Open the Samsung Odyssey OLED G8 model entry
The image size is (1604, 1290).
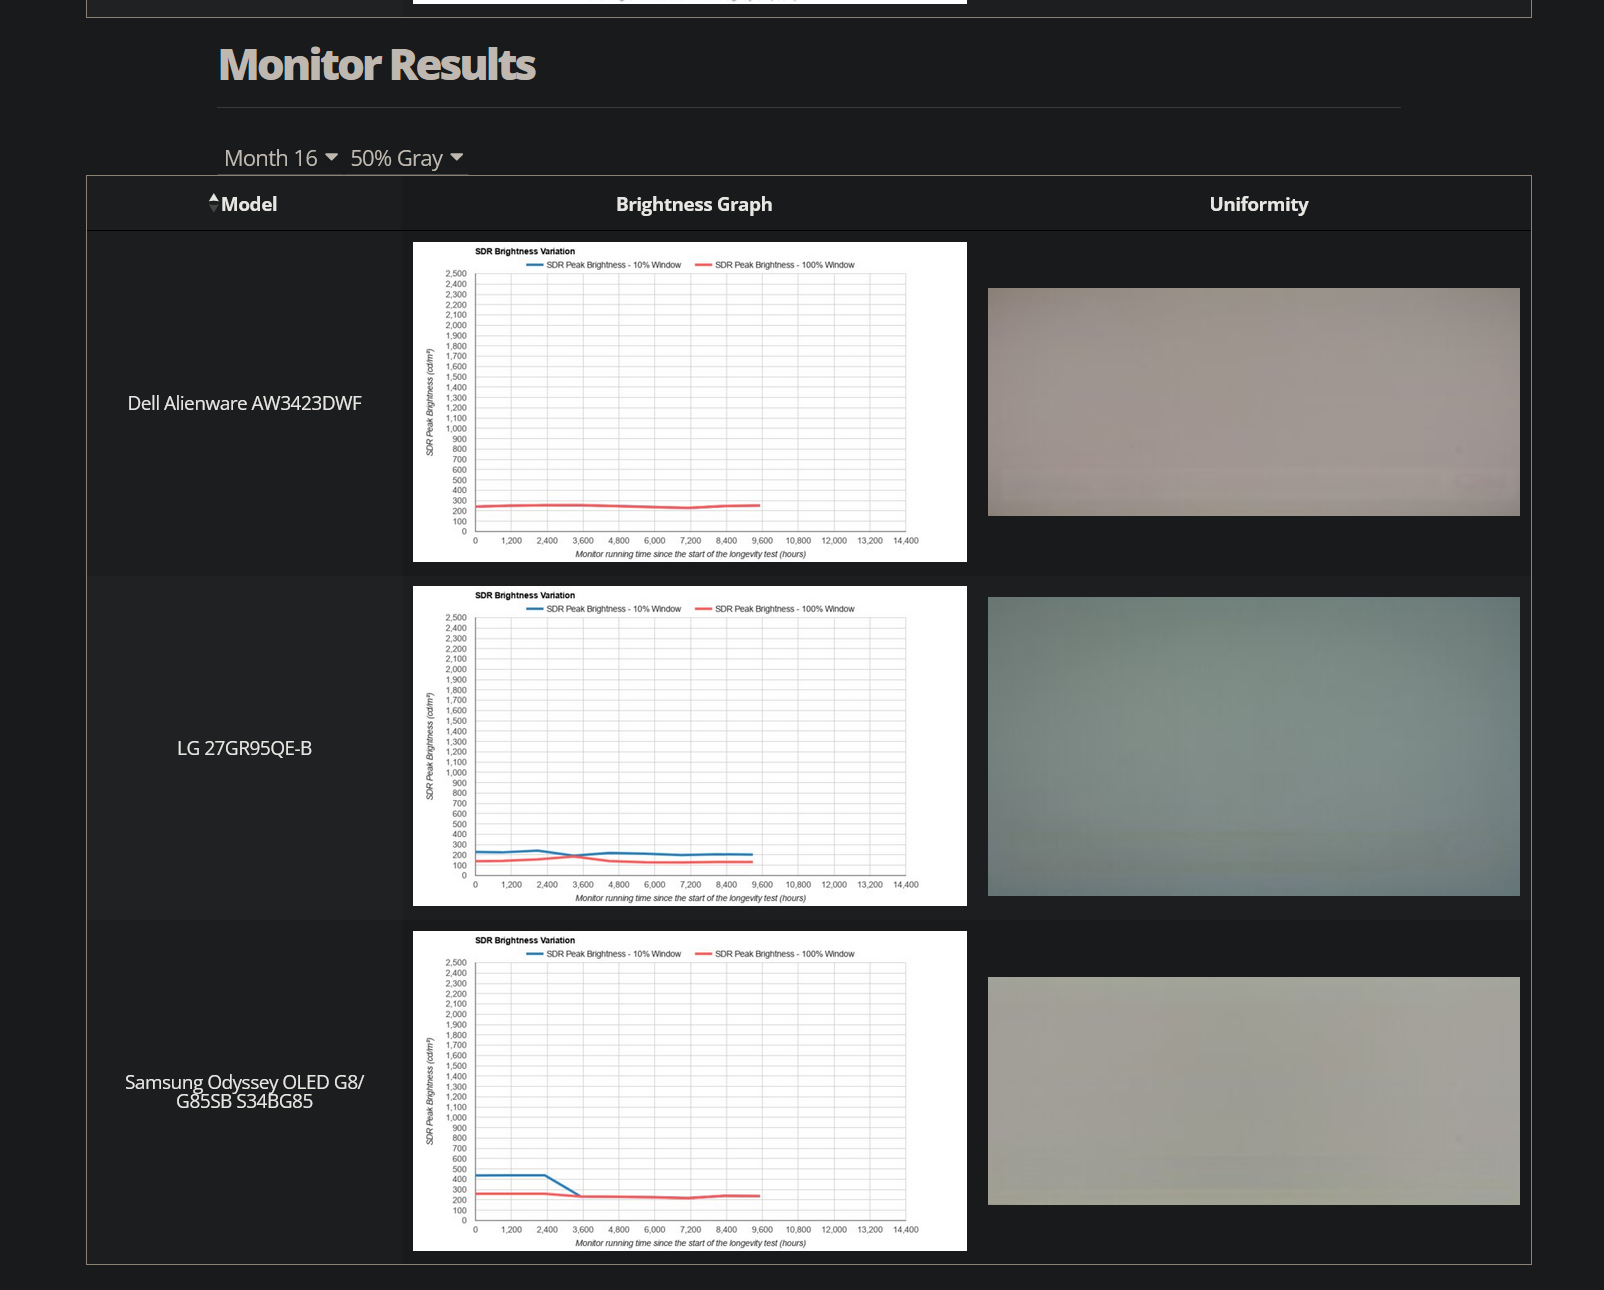coord(245,1091)
